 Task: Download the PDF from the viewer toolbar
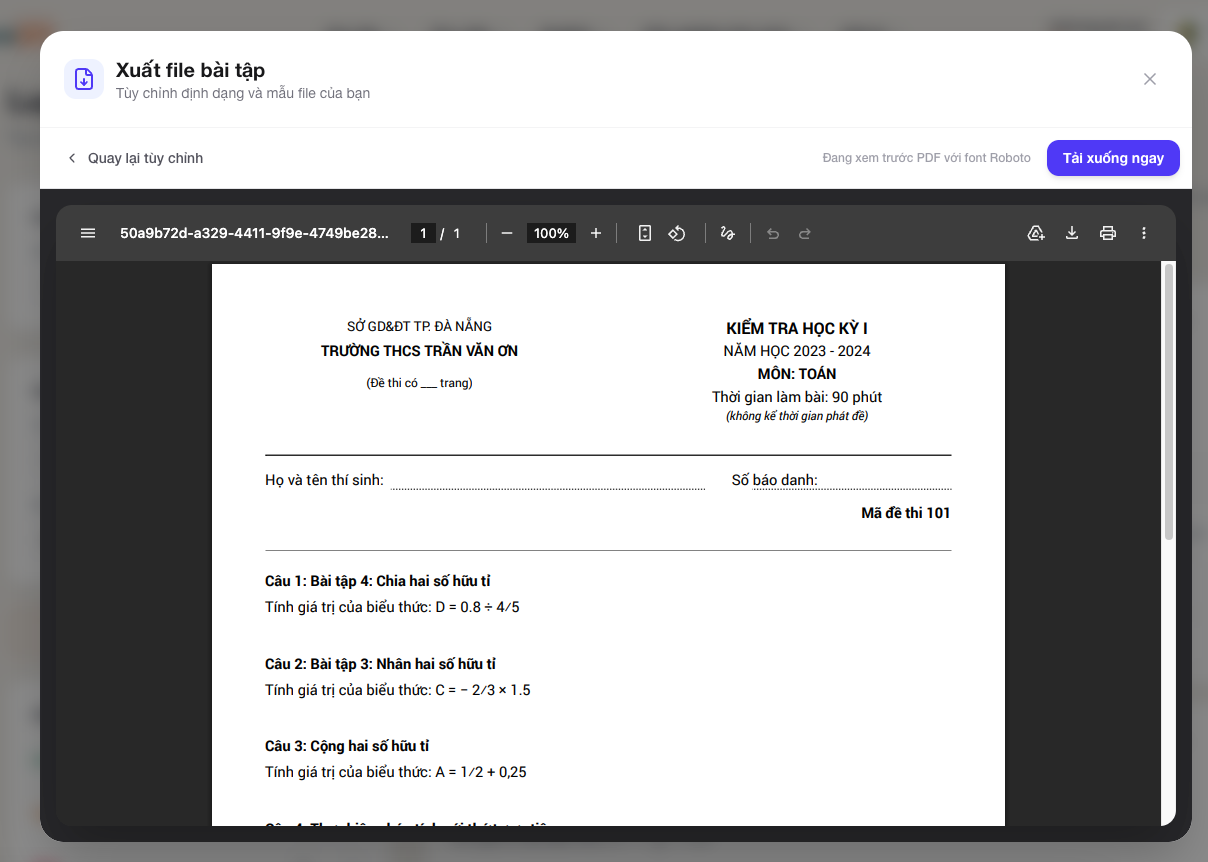click(1072, 233)
